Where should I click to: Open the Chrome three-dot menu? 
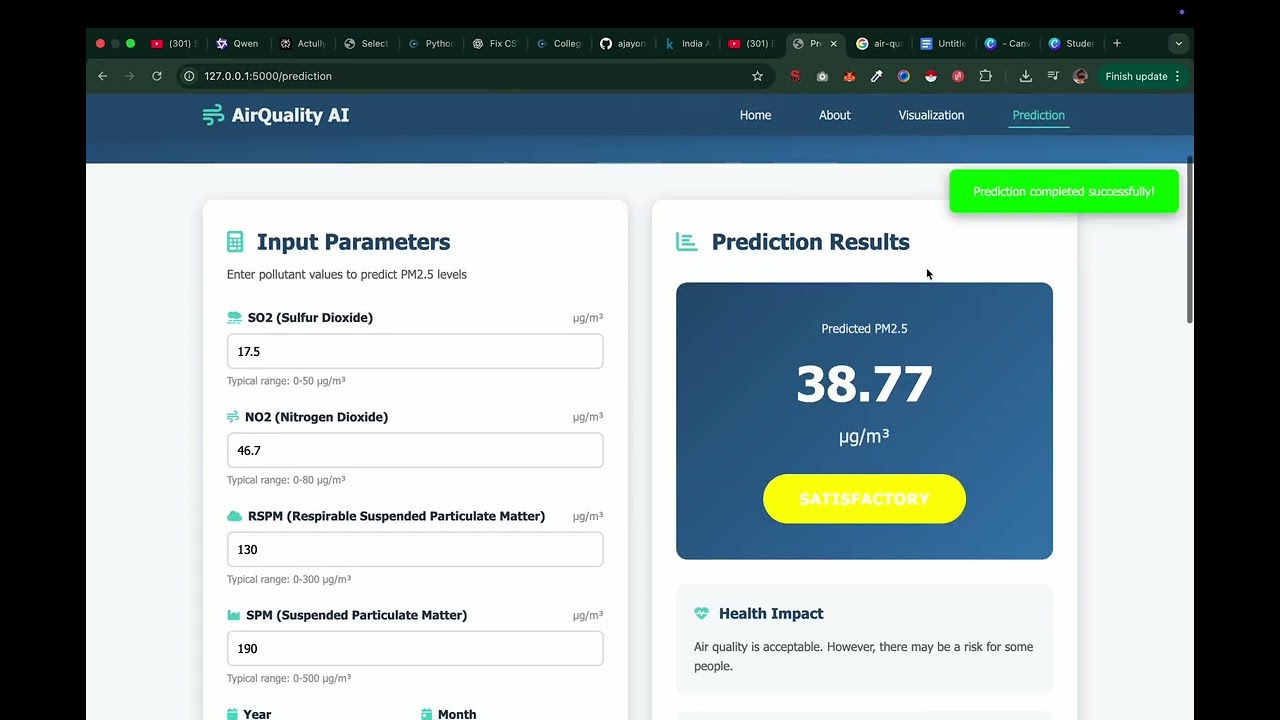click(x=1177, y=76)
